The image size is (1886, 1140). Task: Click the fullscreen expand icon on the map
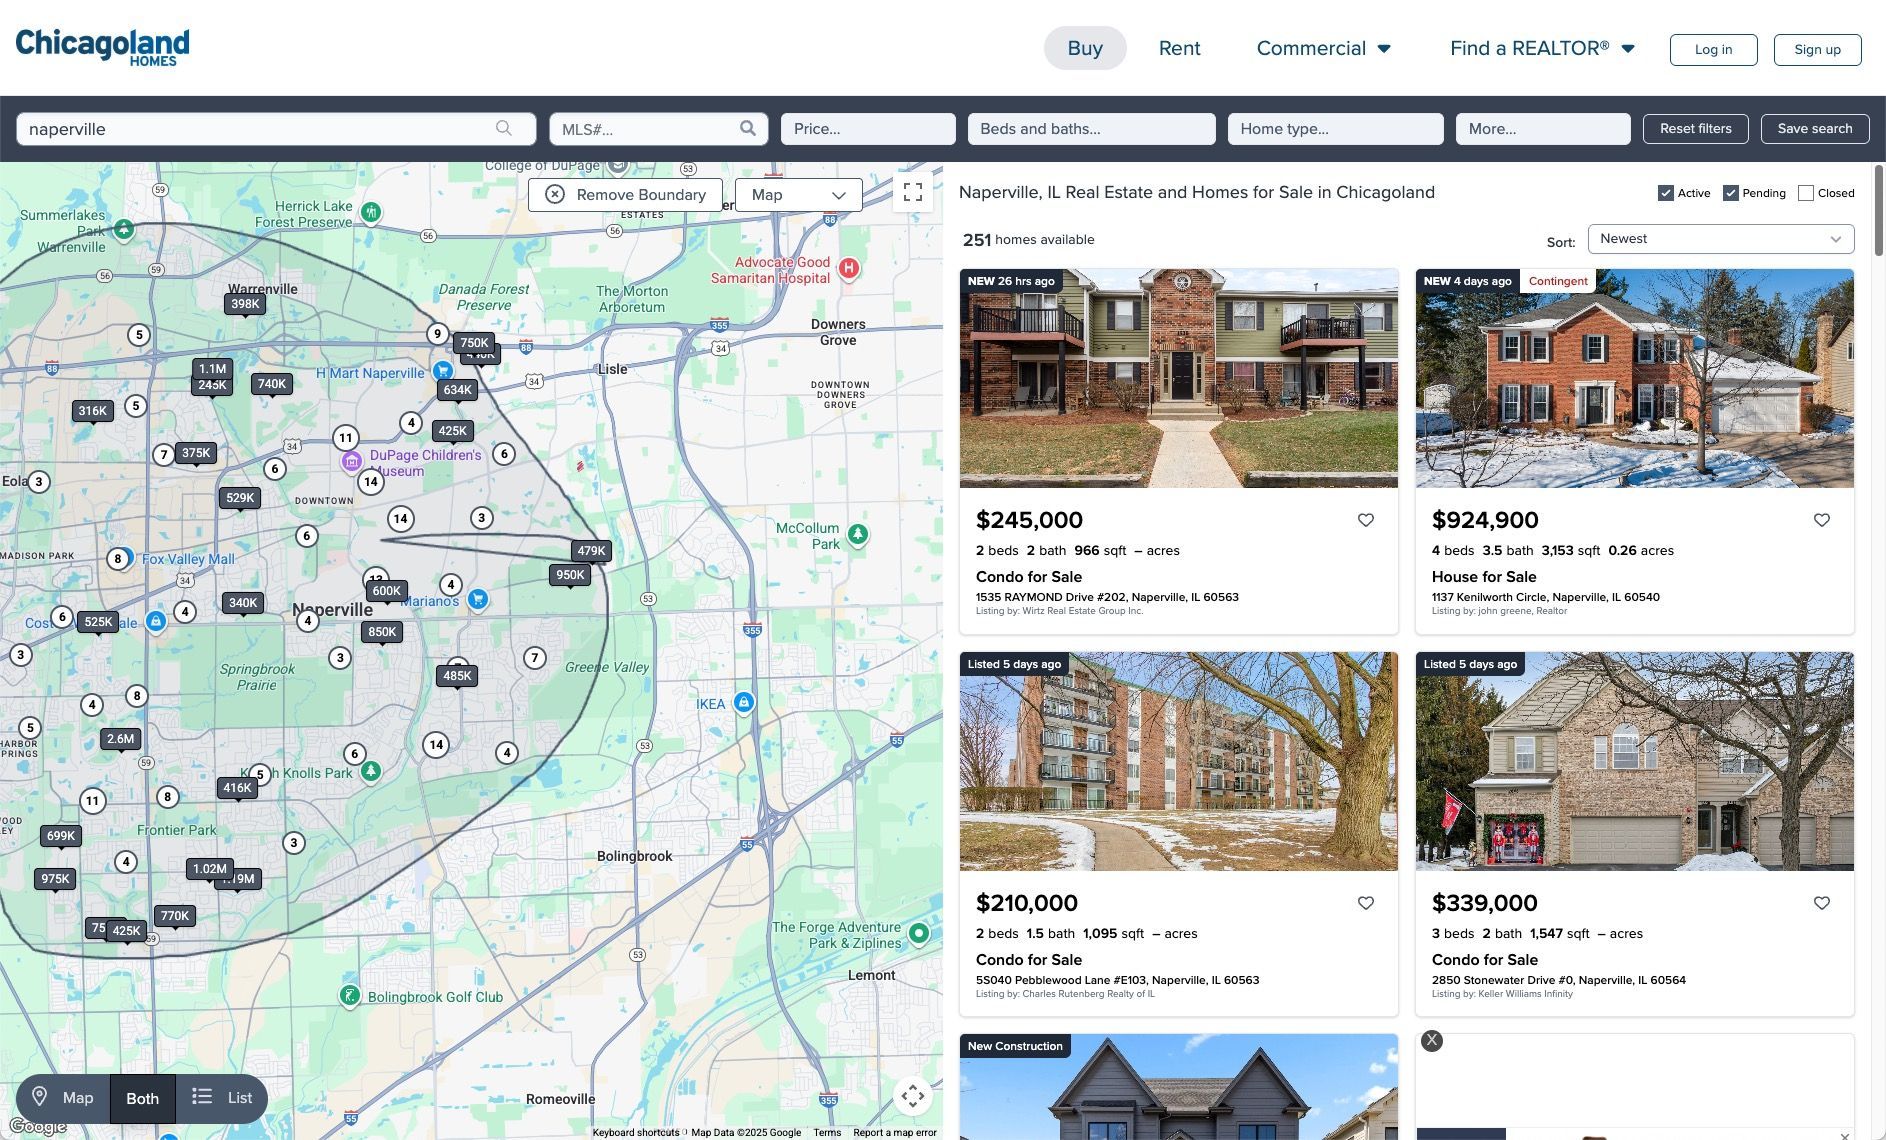tap(912, 192)
